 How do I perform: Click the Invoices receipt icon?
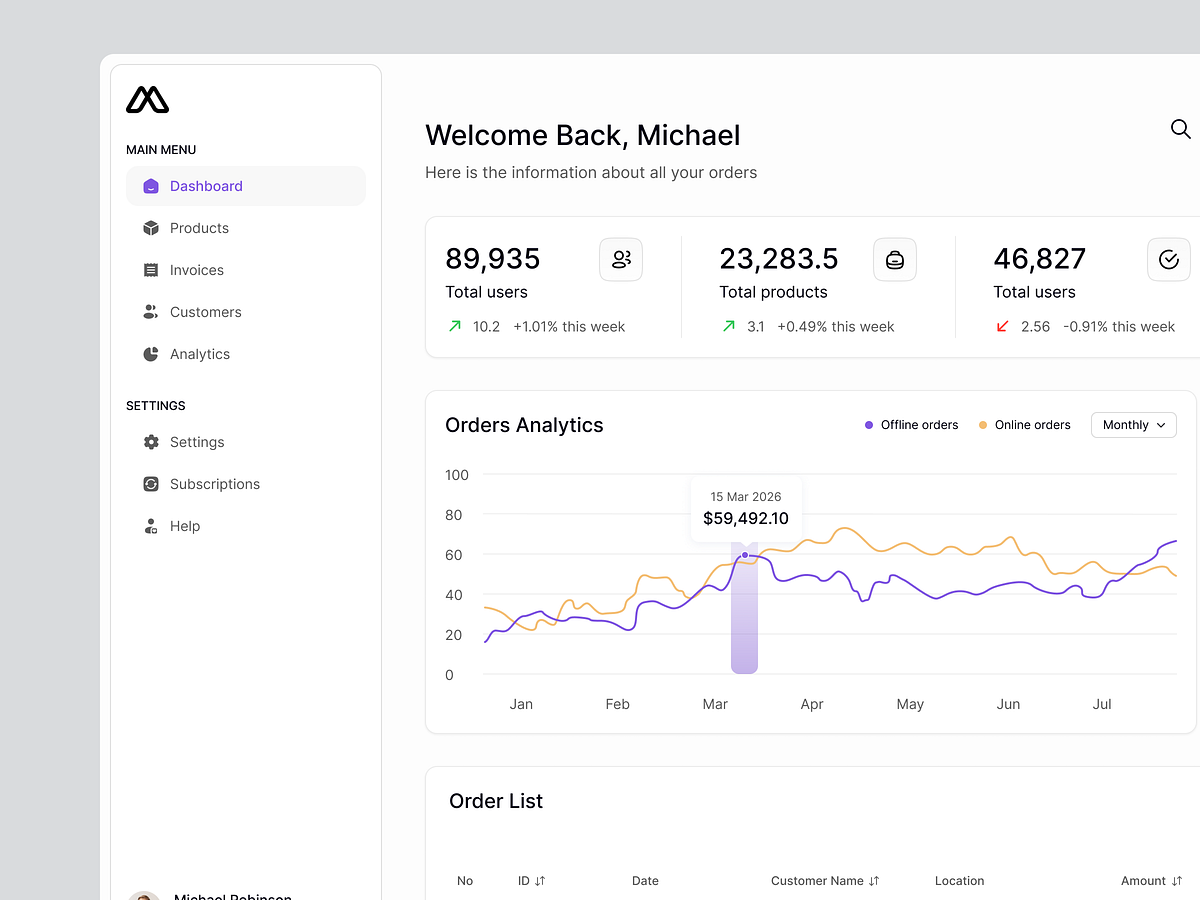click(x=151, y=270)
